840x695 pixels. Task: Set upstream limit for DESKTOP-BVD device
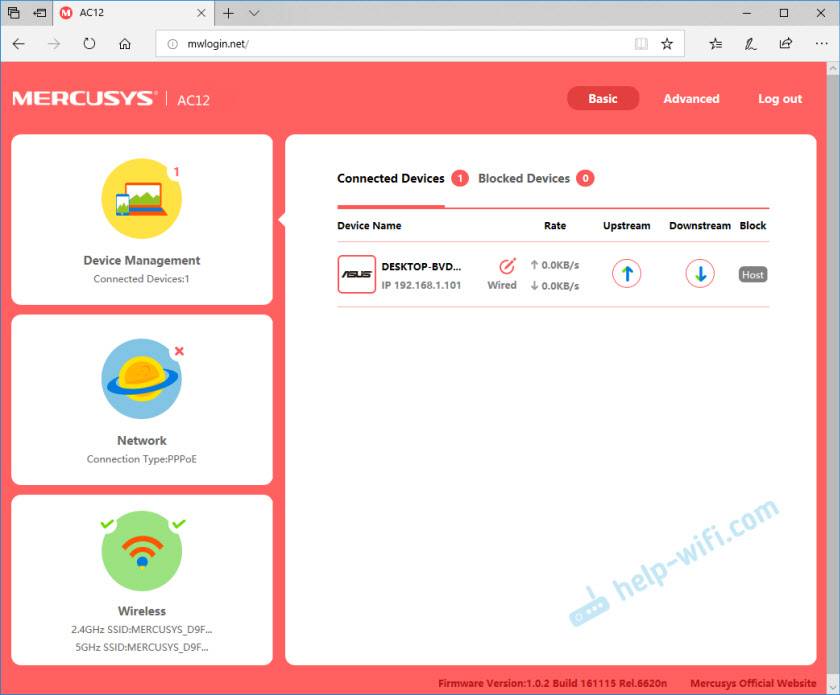tap(626, 274)
